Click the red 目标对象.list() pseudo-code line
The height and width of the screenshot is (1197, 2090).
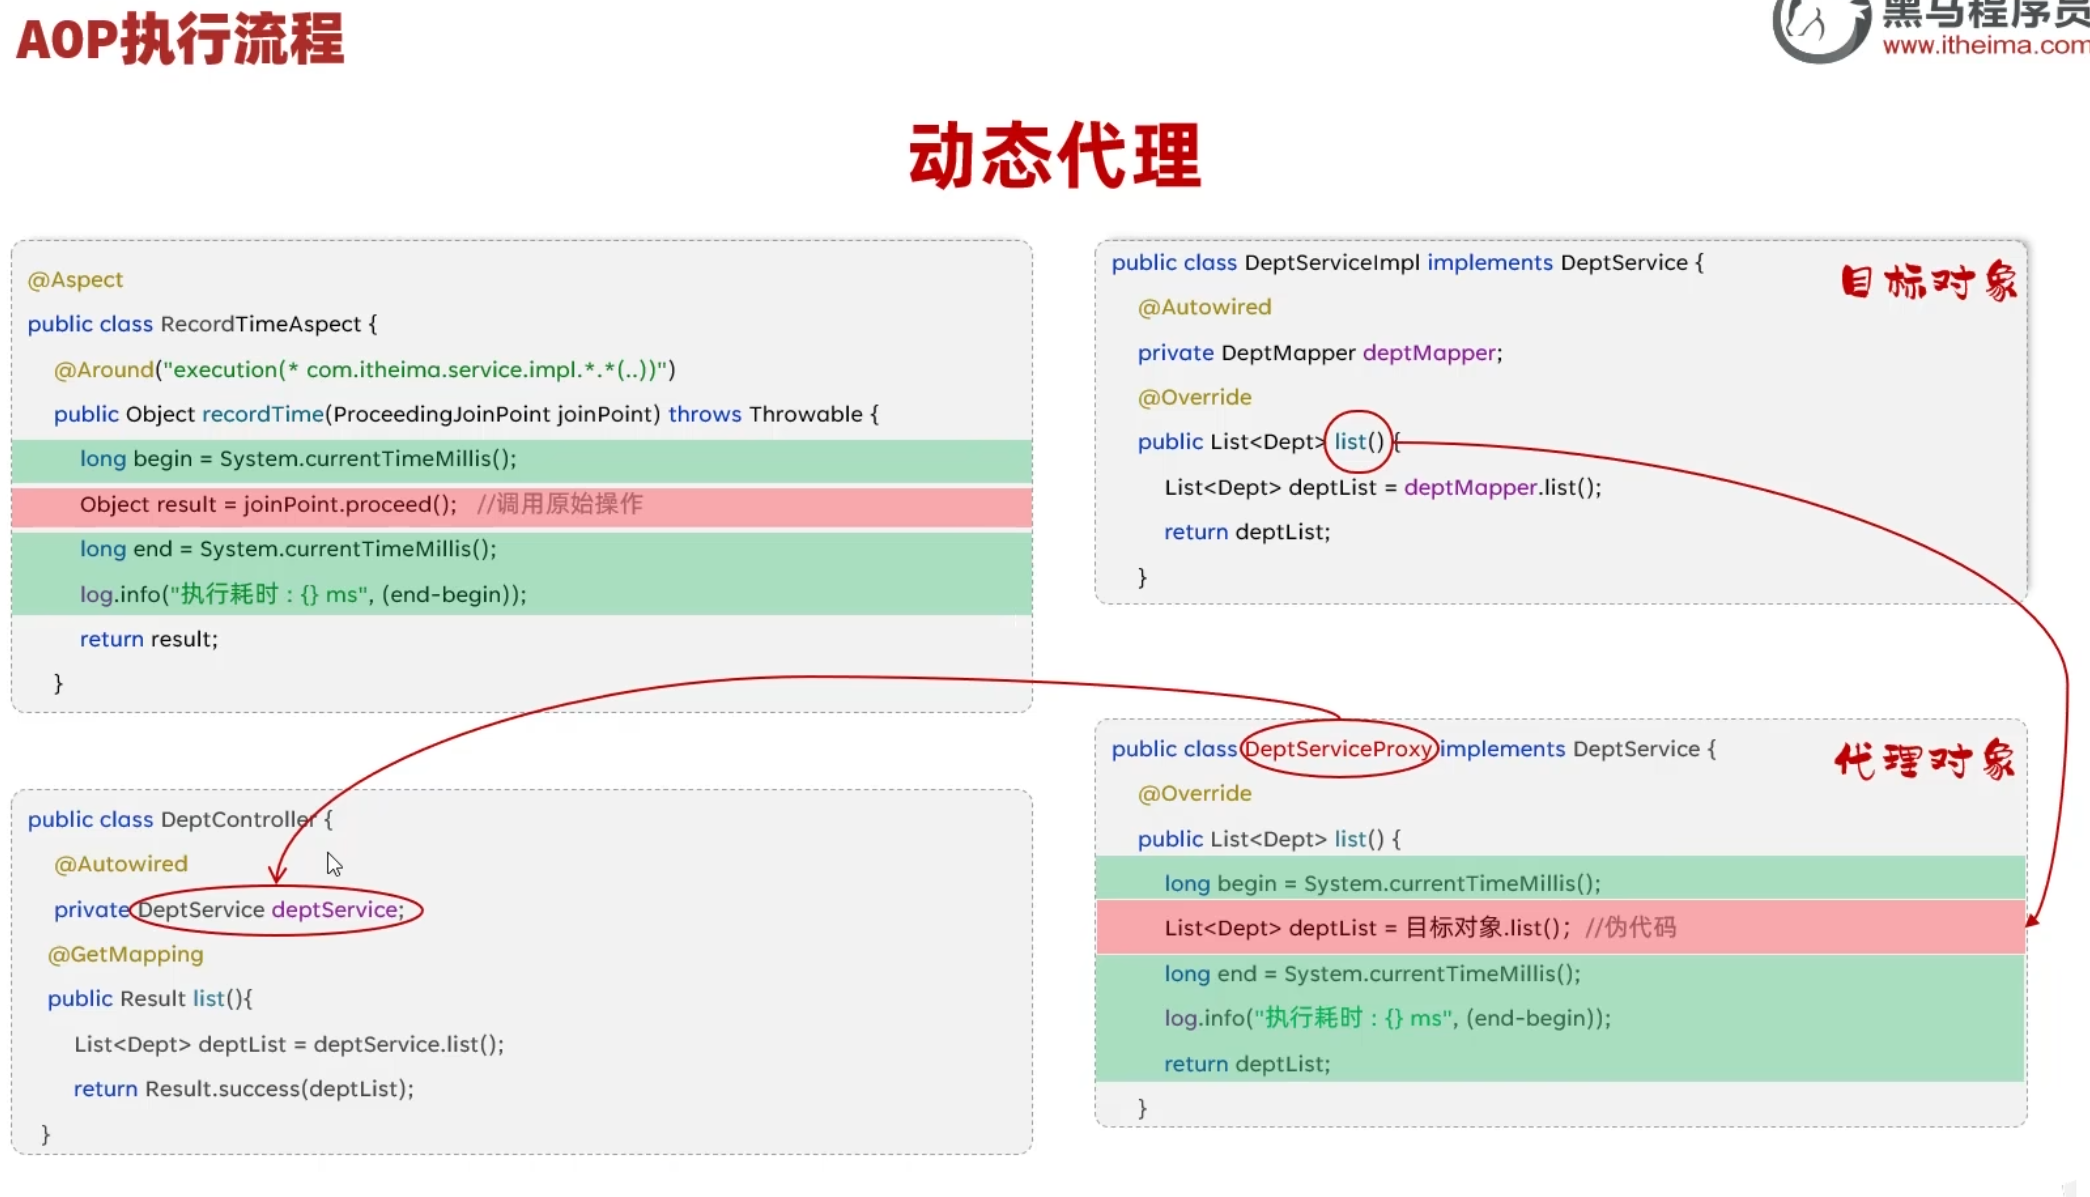click(x=1420, y=928)
